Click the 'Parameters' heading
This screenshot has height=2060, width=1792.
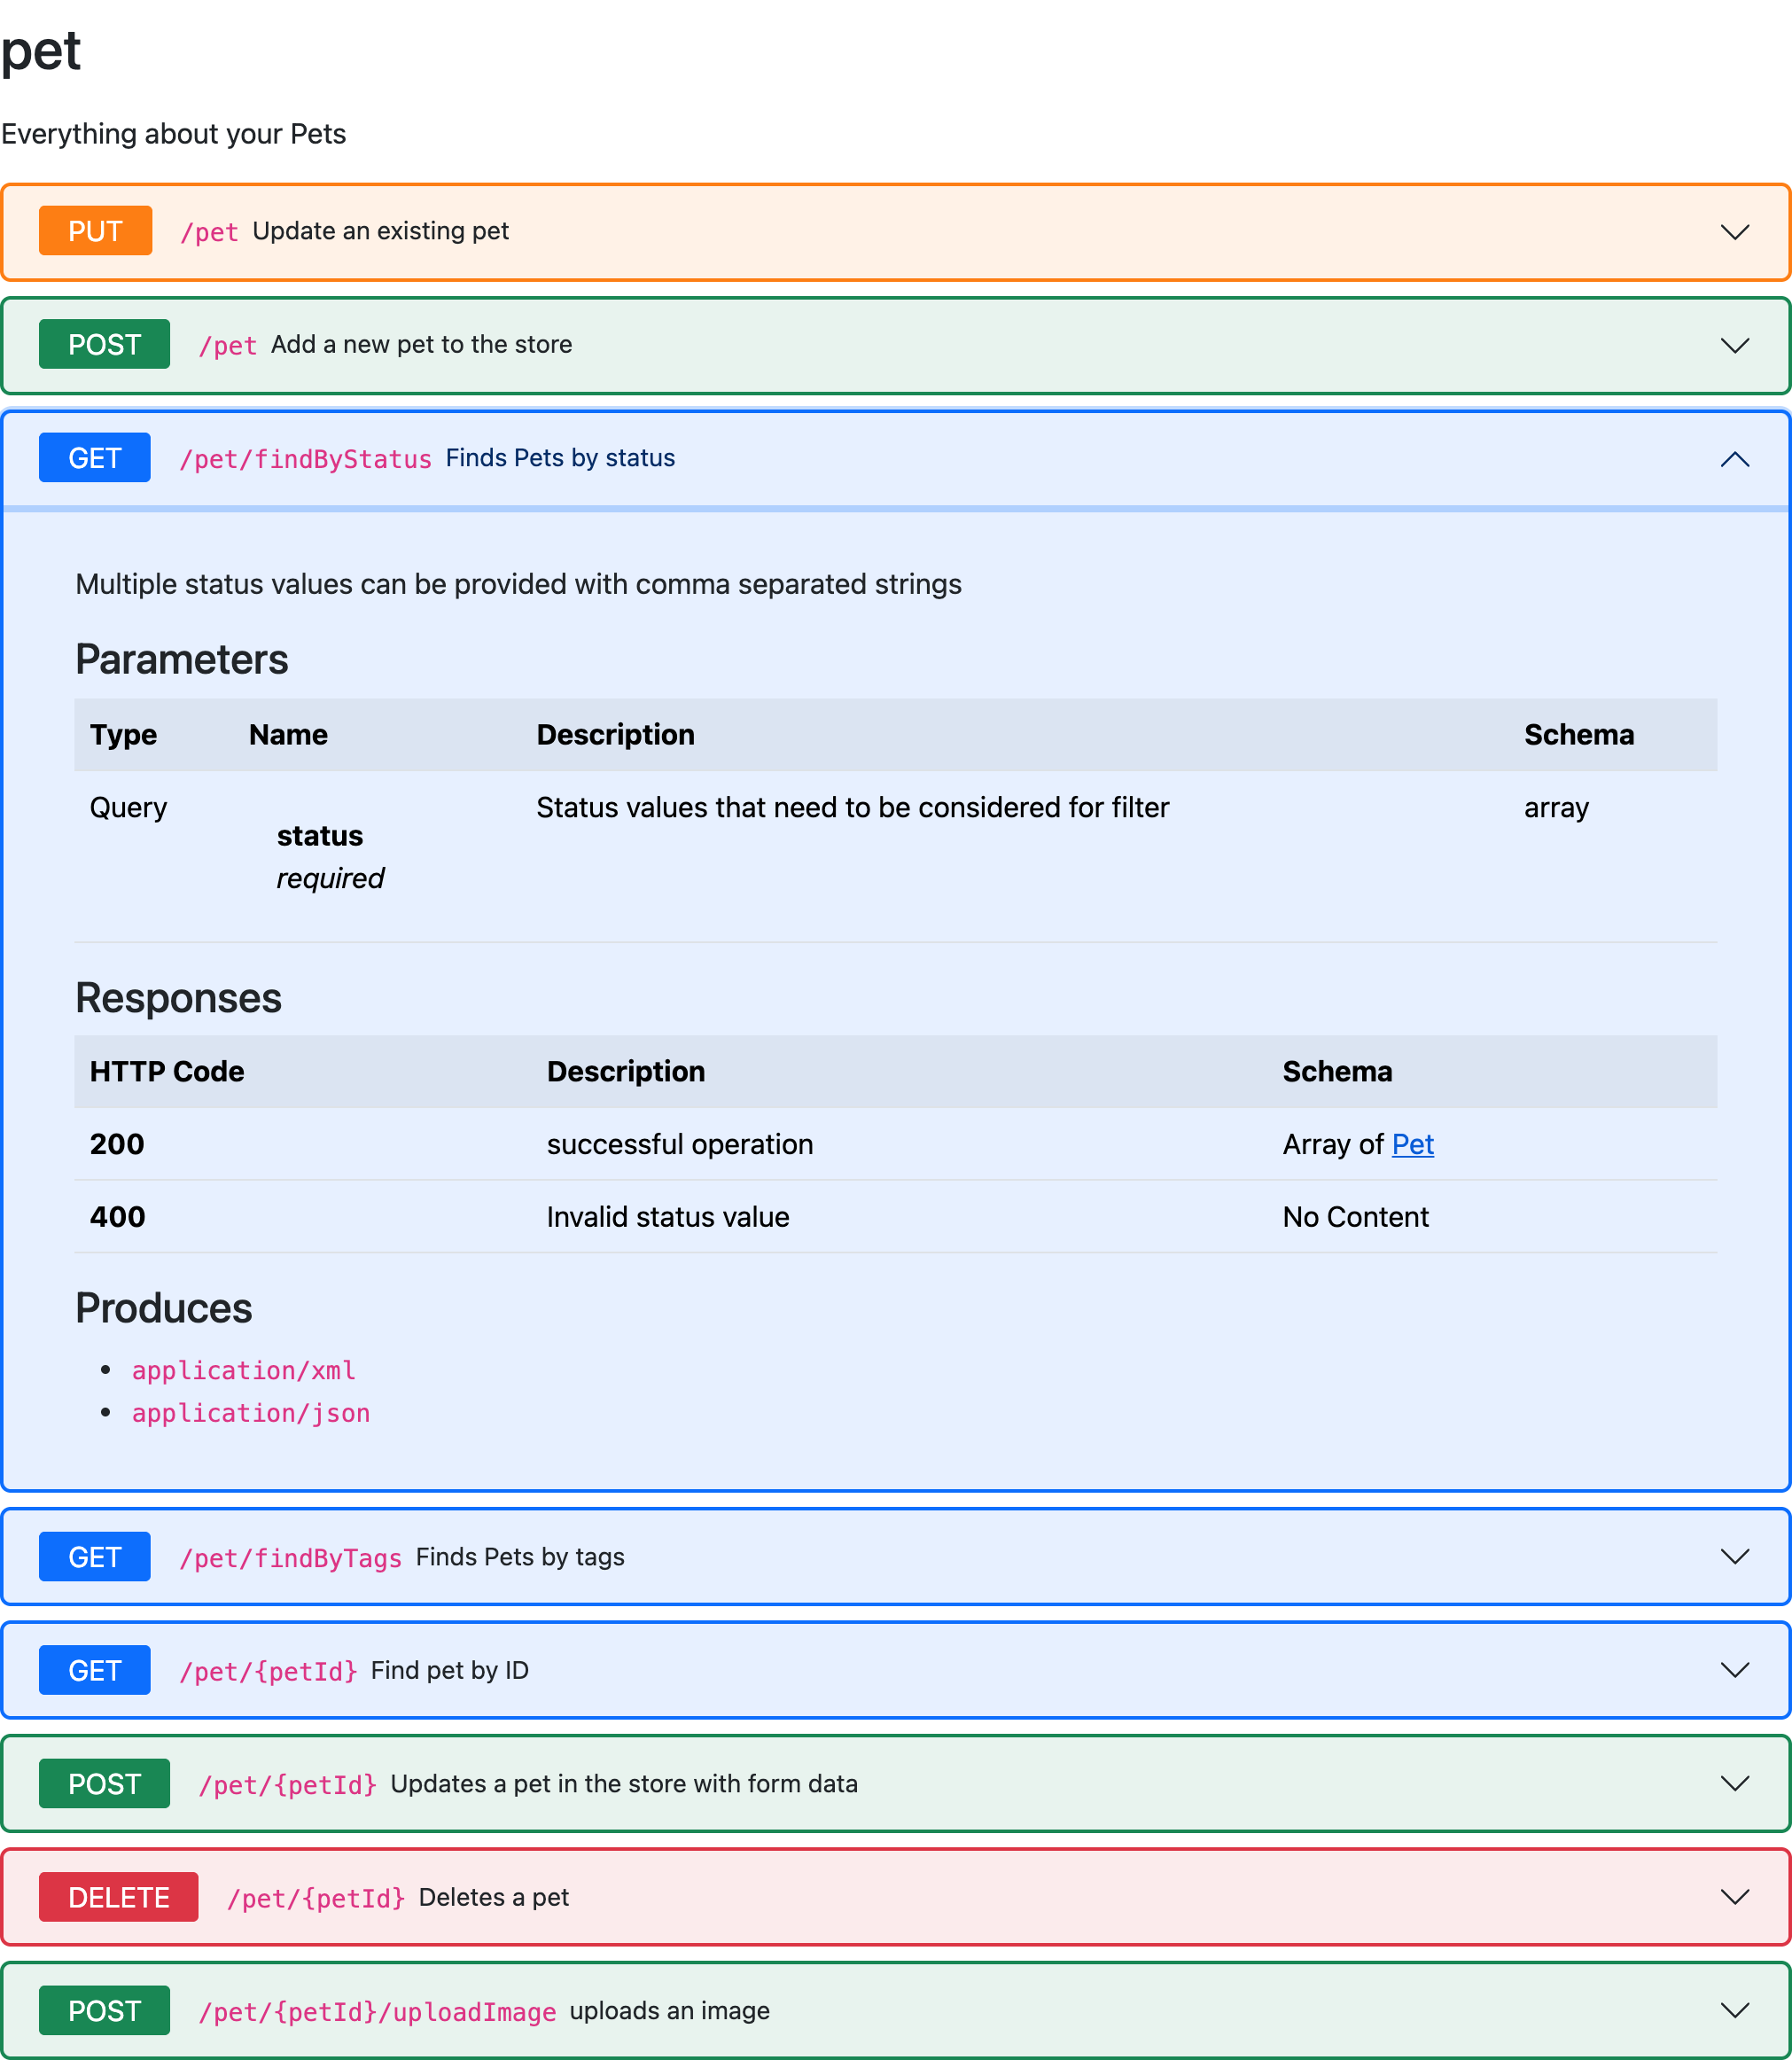[181, 660]
